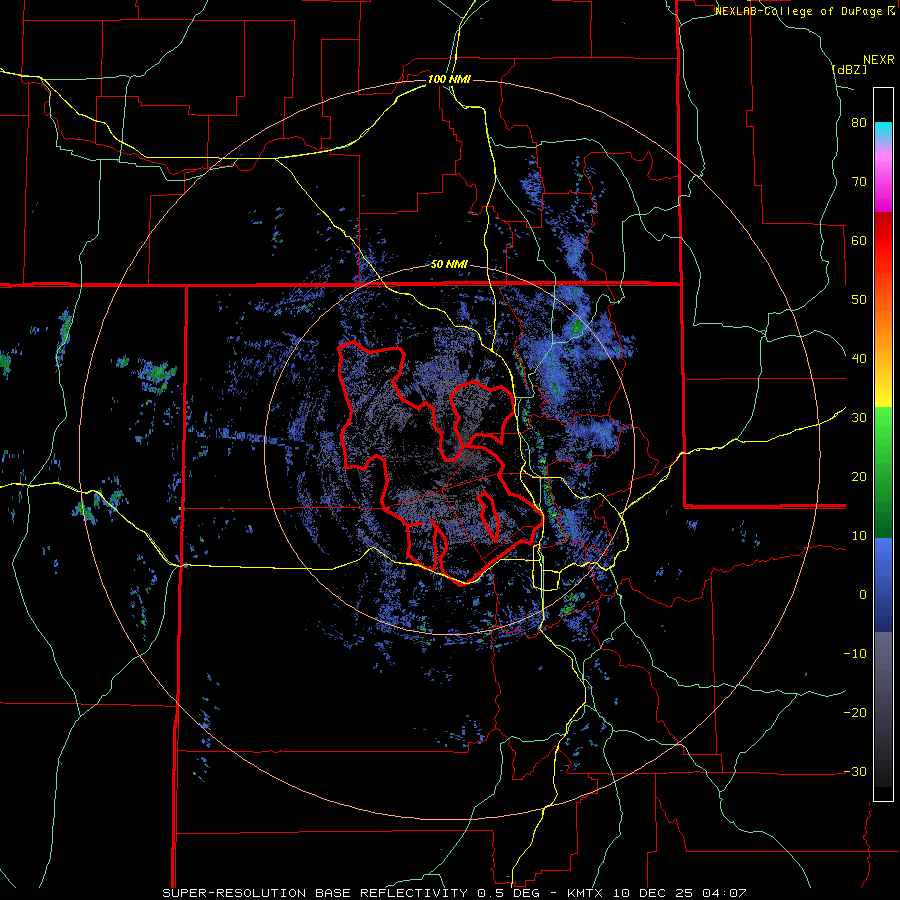900x900 pixels.
Task: Click the 20 value on the dBZ scale
Action: [x=859, y=477]
